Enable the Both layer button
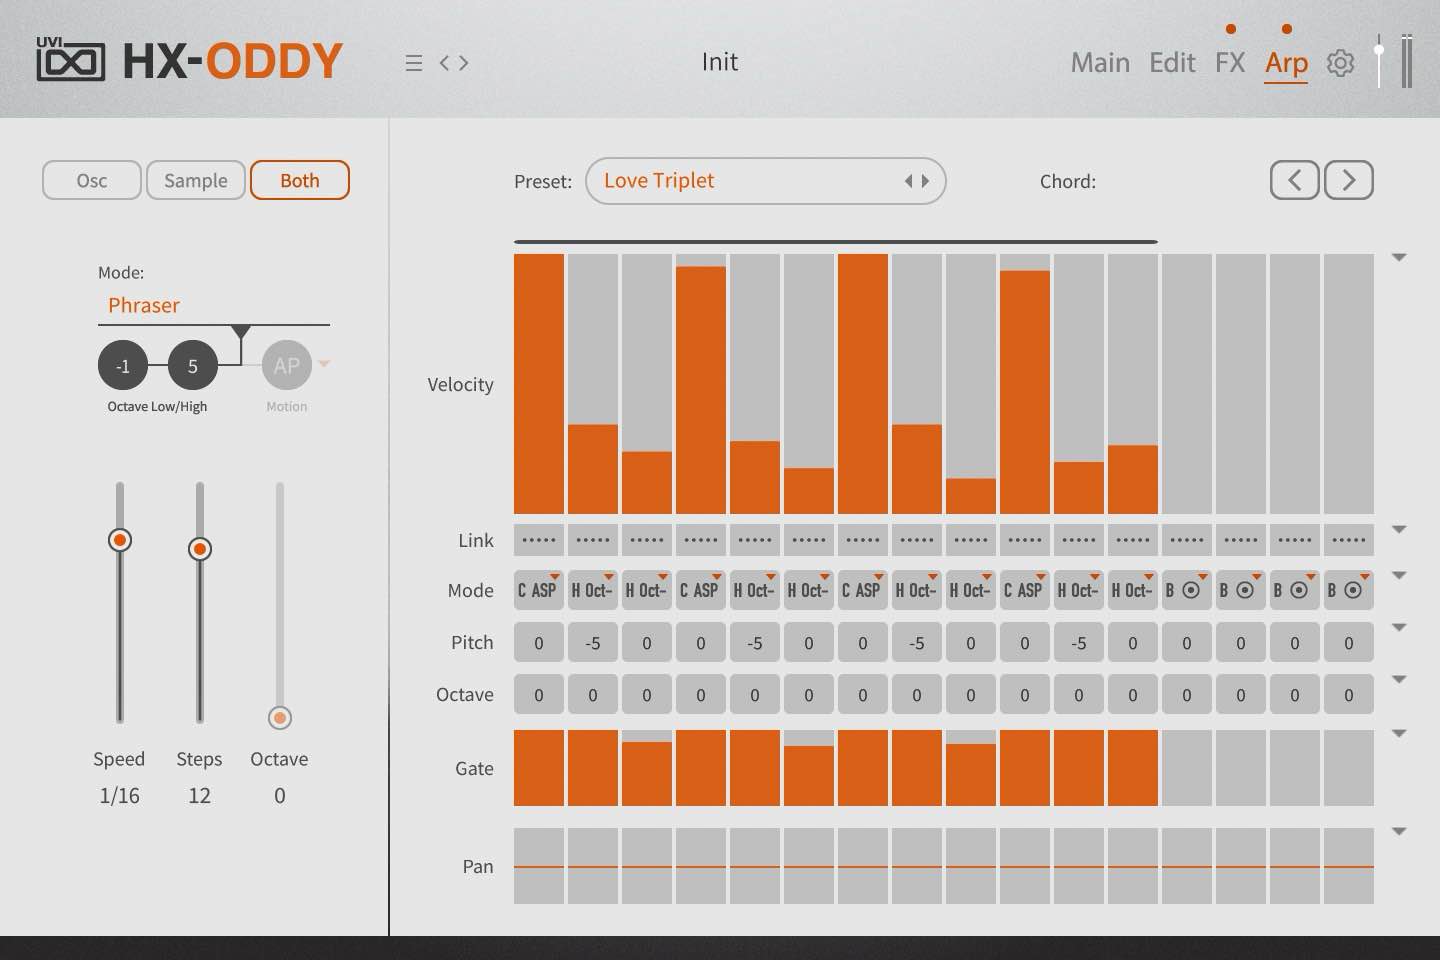Viewport: 1440px width, 960px height. coord(300,181)
